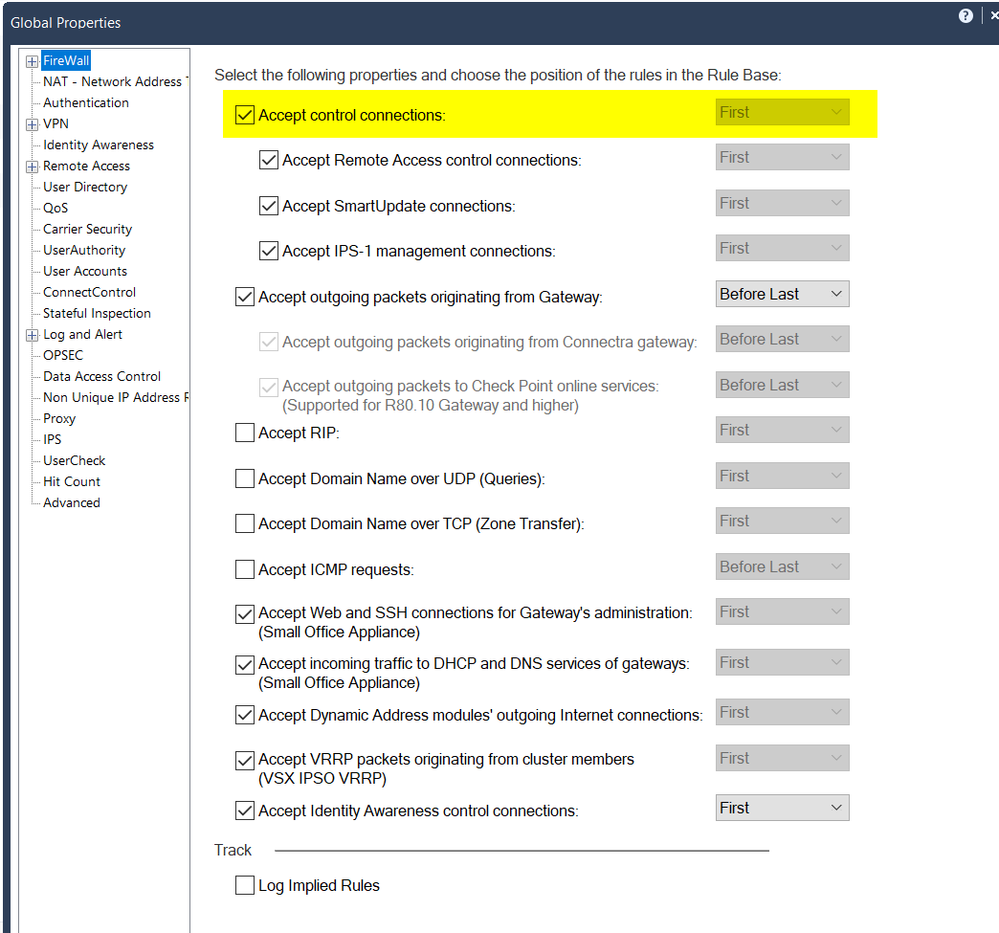Open OPSEC settings
The height and width of the screenshot is (933, 999).
[x=62, y=355]
